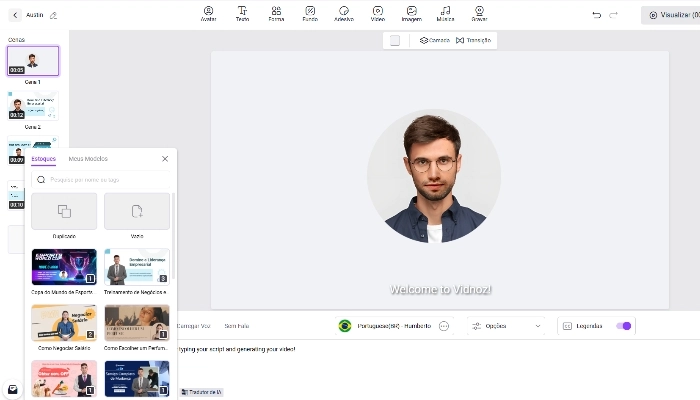This screenshot has height=400, width=700.
Task: Open the Imagem tool
Action: coord(412,14)
